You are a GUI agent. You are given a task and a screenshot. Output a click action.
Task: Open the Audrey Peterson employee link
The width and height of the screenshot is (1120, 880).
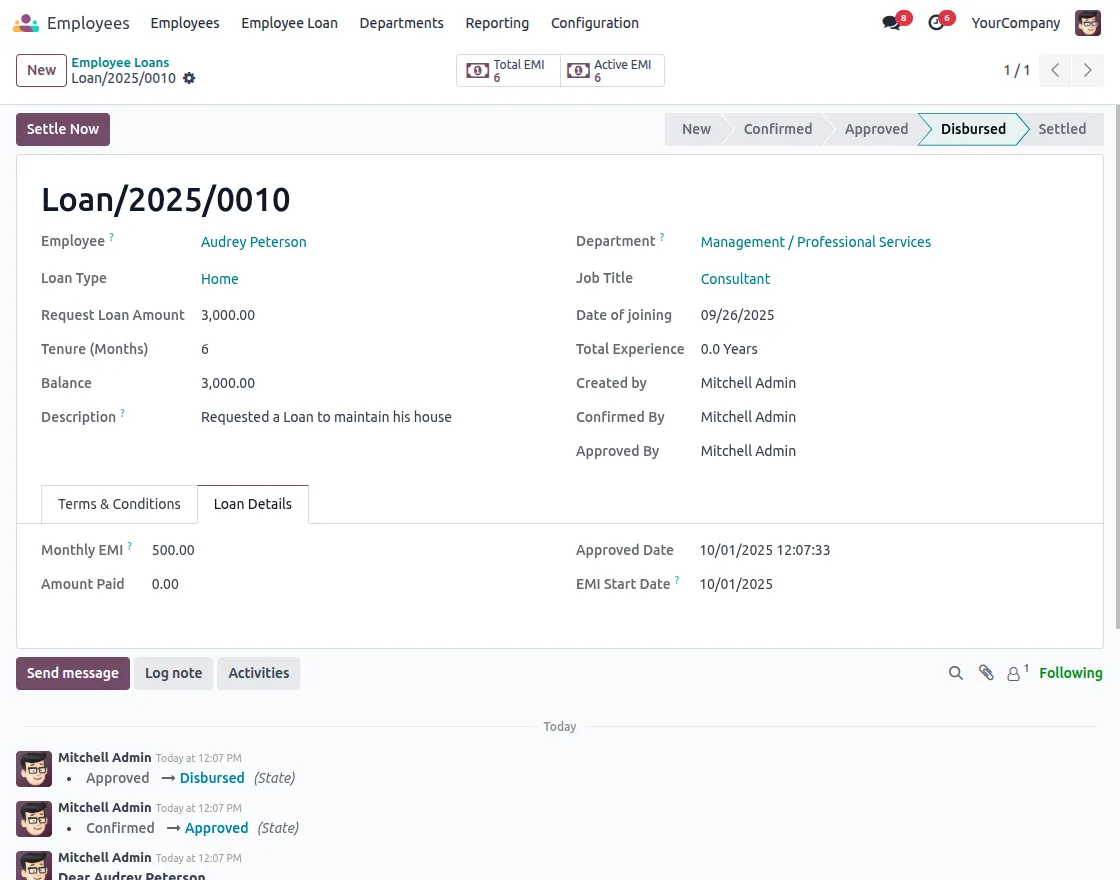253,242
